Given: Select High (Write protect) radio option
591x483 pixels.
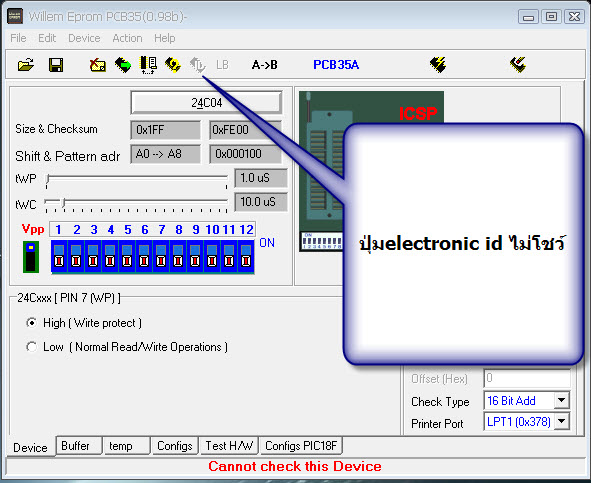Looking at the screenshot, I should click(x=32, y=323).
